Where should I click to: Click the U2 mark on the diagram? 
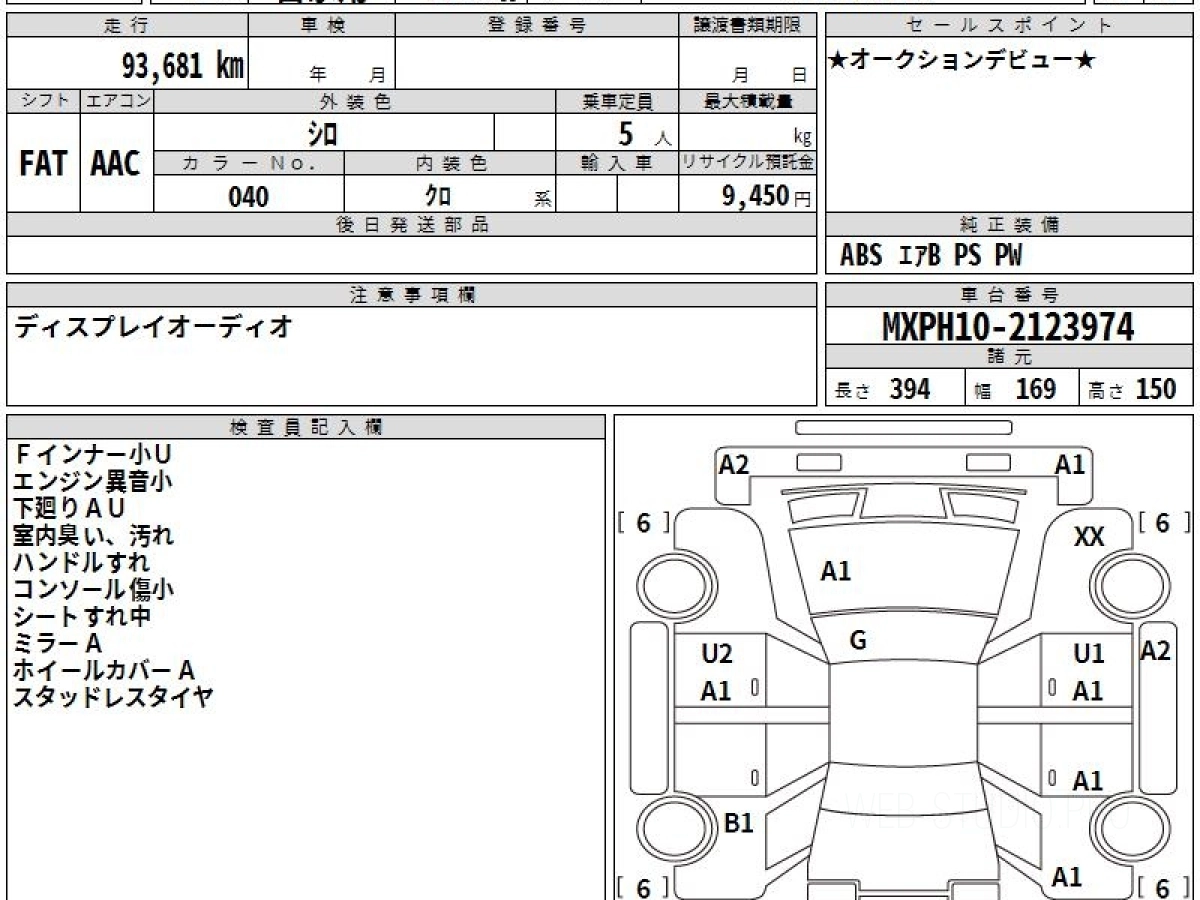pos(717,654)
